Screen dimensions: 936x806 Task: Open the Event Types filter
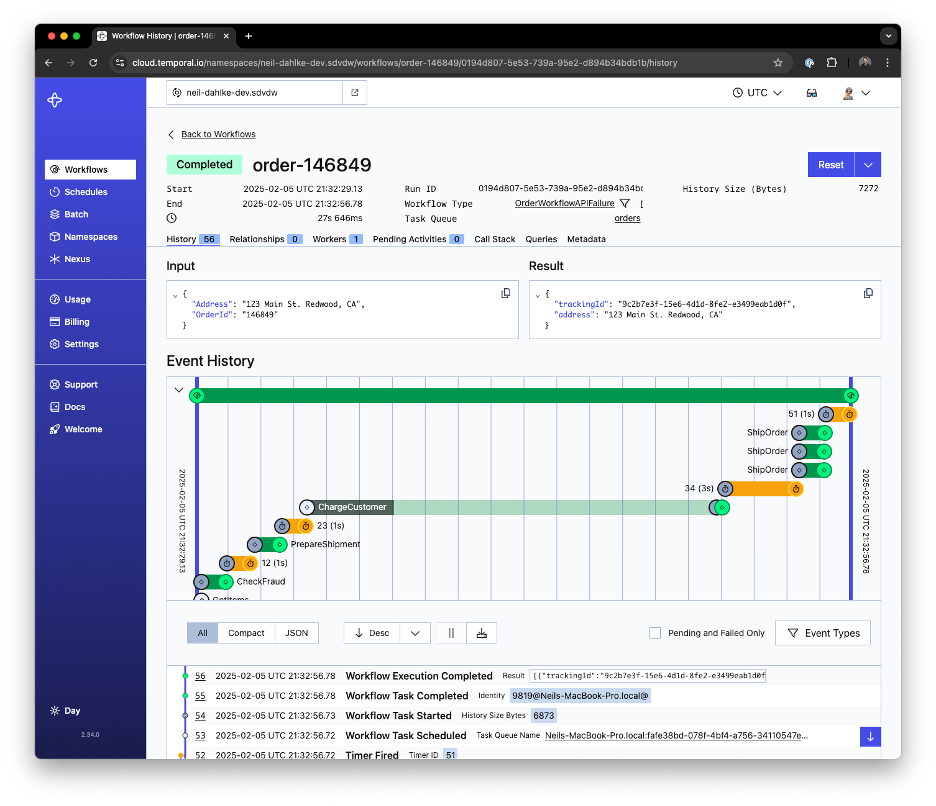(822, 633)
